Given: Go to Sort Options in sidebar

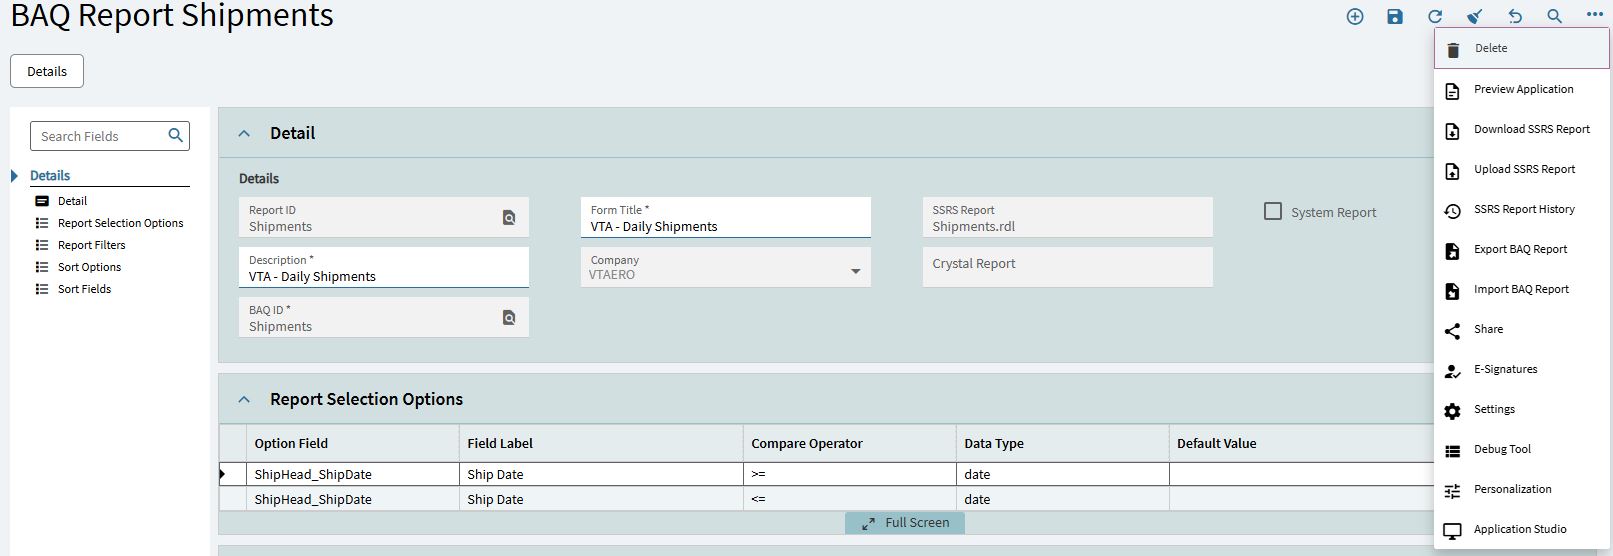Looking at the screenshot, I should click(89, 267).
